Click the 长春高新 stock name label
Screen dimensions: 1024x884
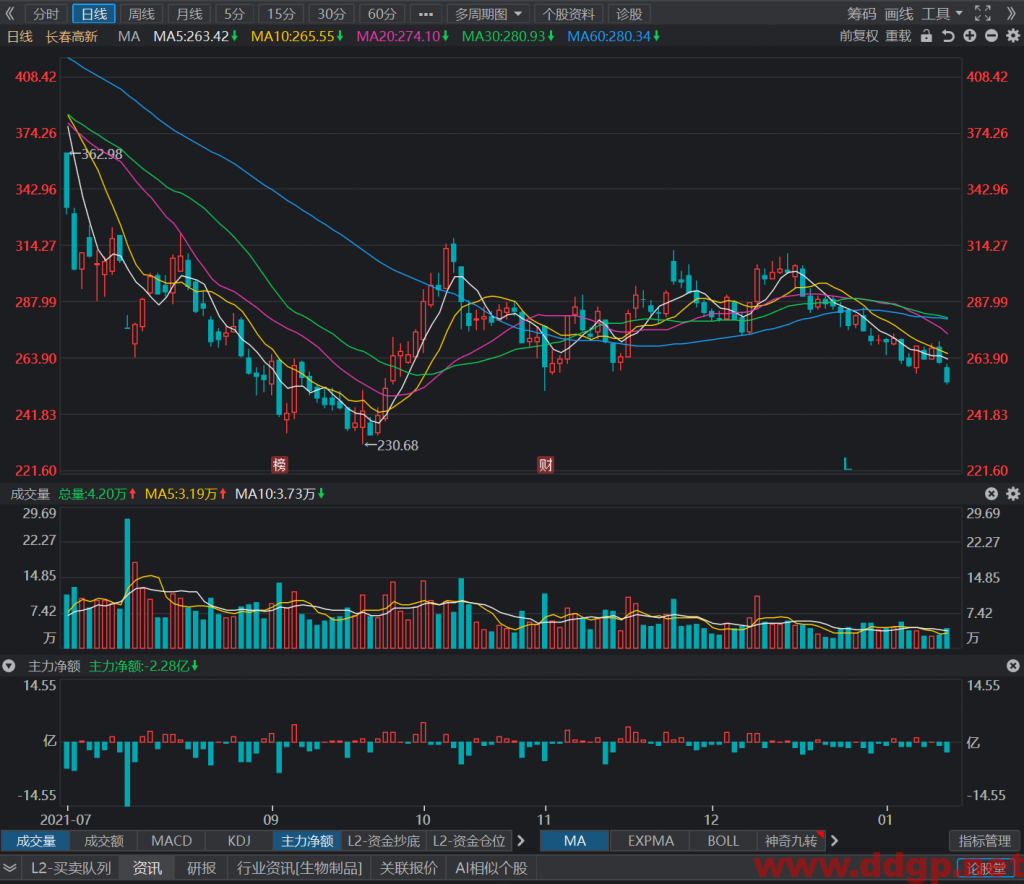(x=71, y=36)
